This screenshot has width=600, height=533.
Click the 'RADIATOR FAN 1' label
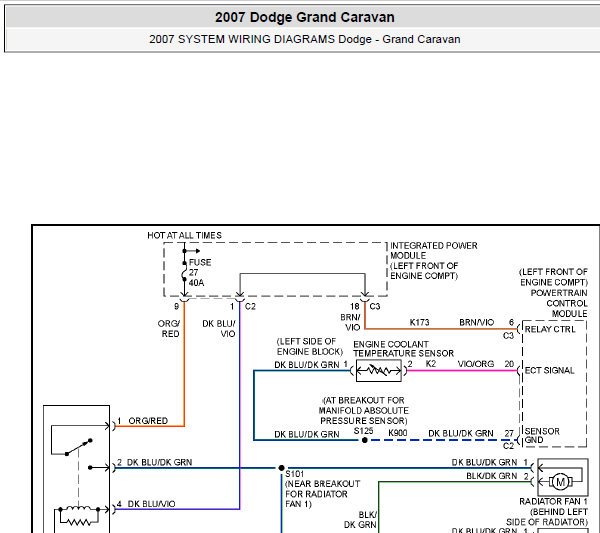[553, 501]
